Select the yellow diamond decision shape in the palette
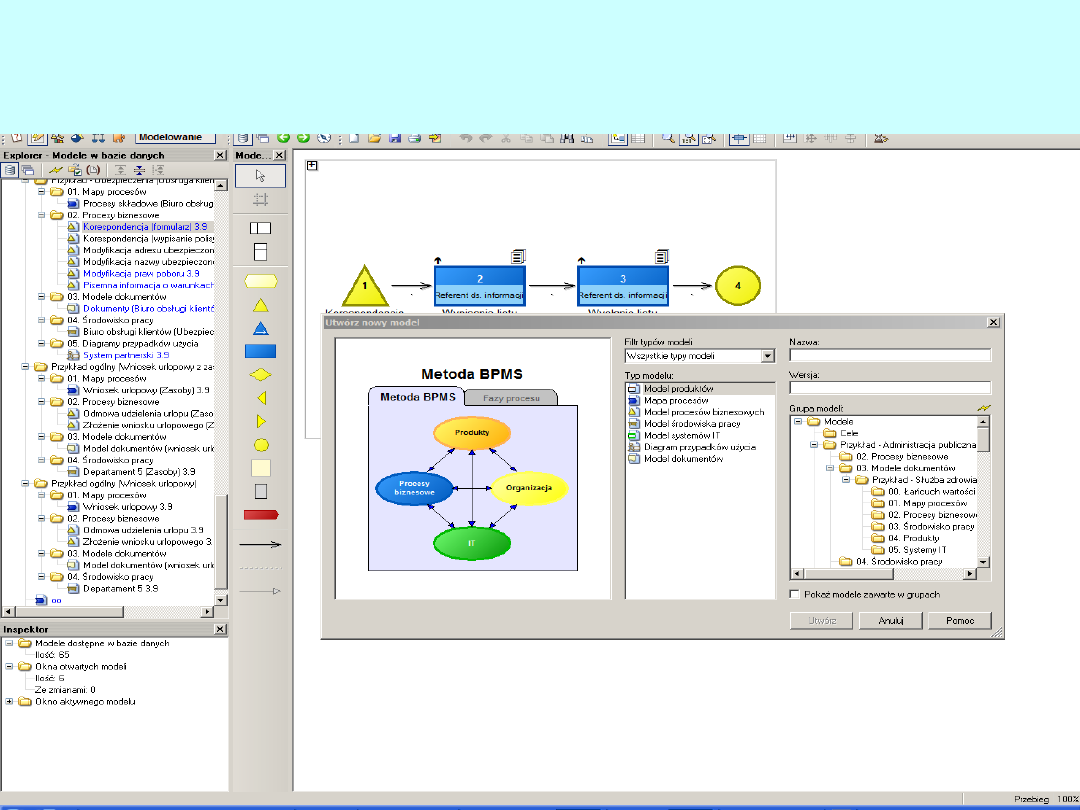This screenshot has width=1080, height=810. pyautogui.click(x=260, y=374)
